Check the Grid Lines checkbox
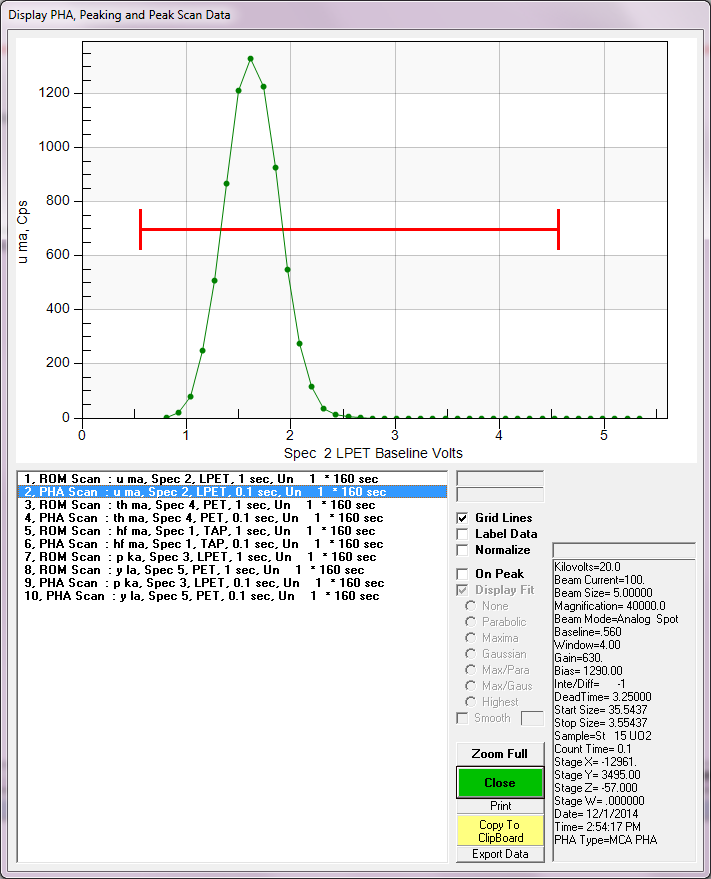Viewport: 711px width, 879px height. [x=463, y=518]
